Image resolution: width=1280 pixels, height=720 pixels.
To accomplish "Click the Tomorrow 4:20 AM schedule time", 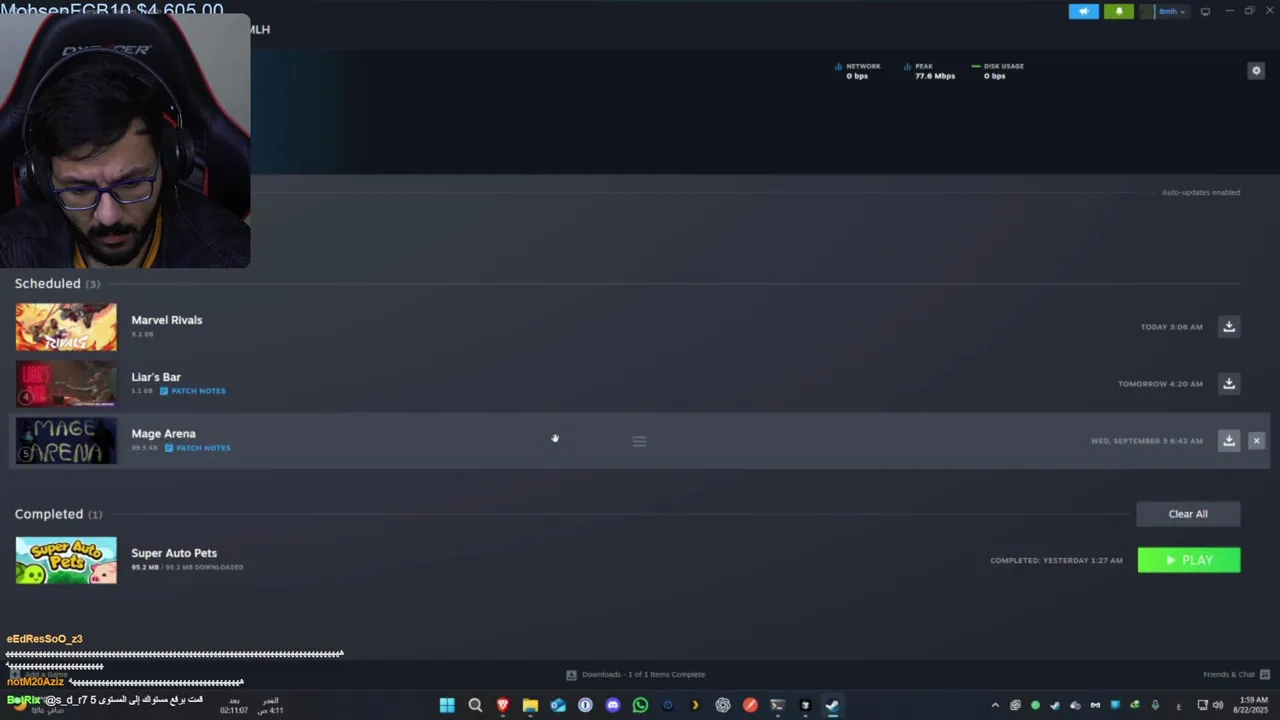I will tap(1160, 384).
